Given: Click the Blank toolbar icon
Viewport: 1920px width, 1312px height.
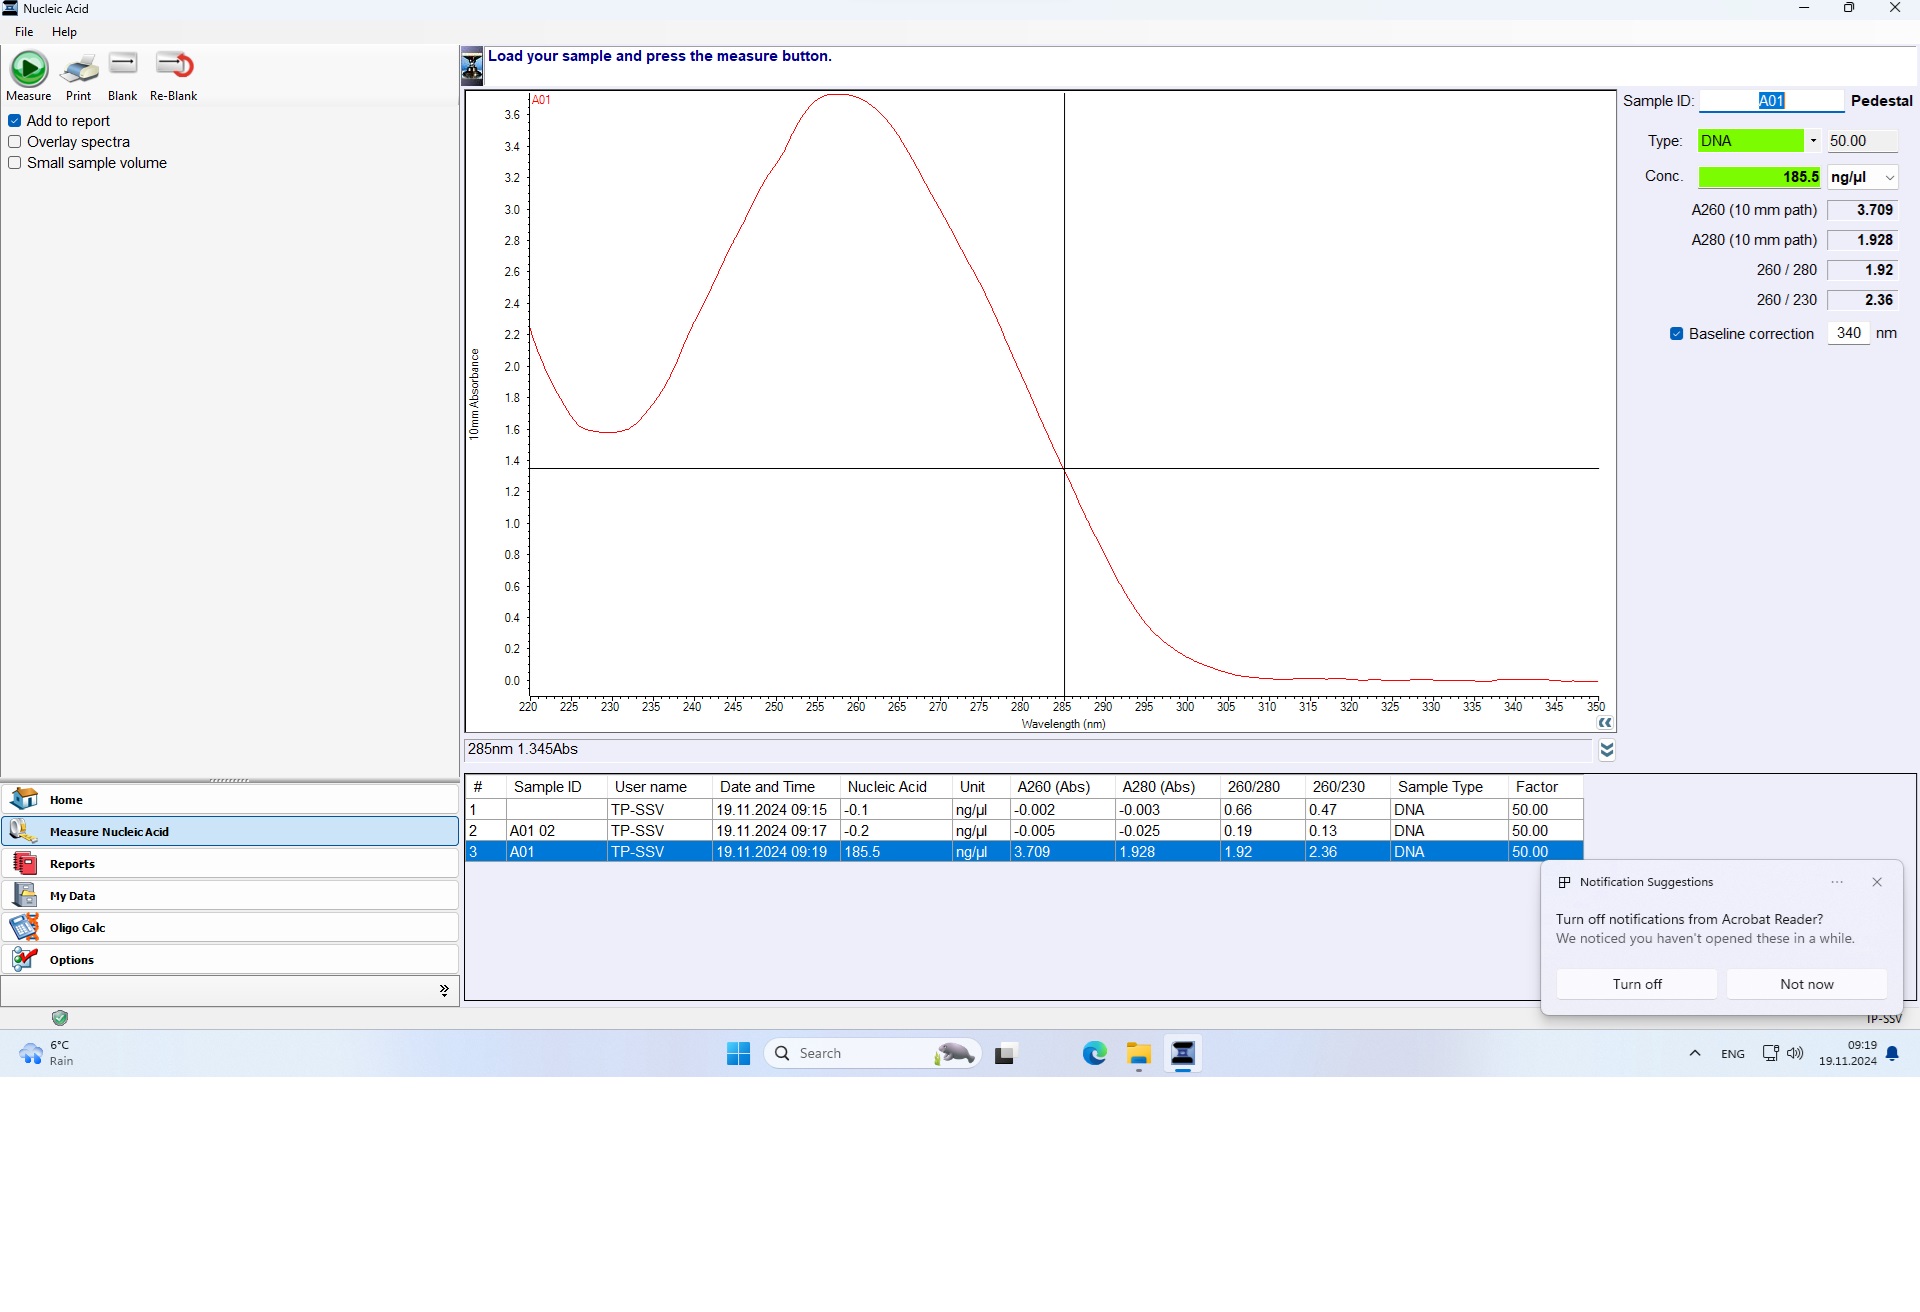Looking at the screenshot, I should pyautogui.click(x=123, y=66).
